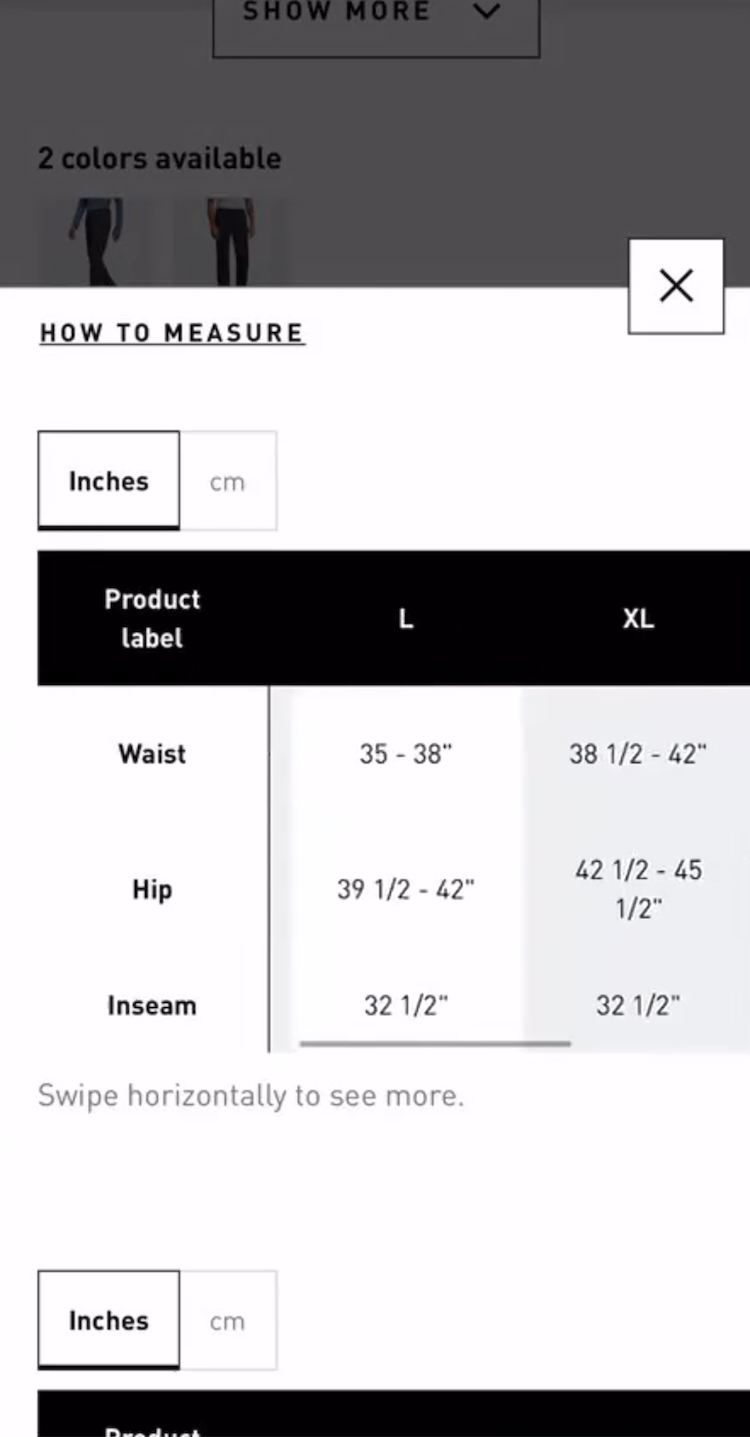
Task: Click the XL size column header
Action: click(638, 618)
